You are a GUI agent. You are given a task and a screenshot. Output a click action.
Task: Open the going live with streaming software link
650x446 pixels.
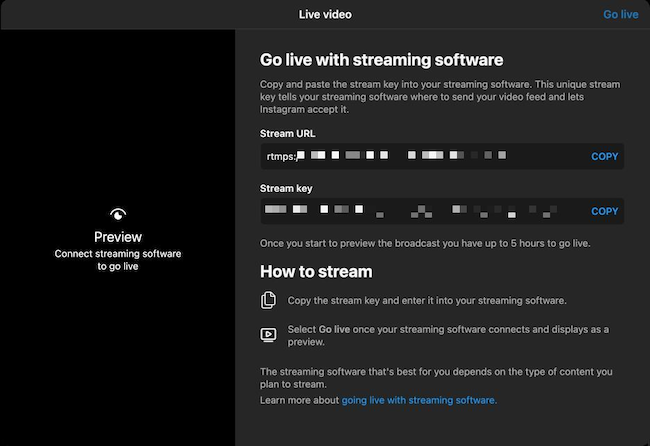[419, 400]
